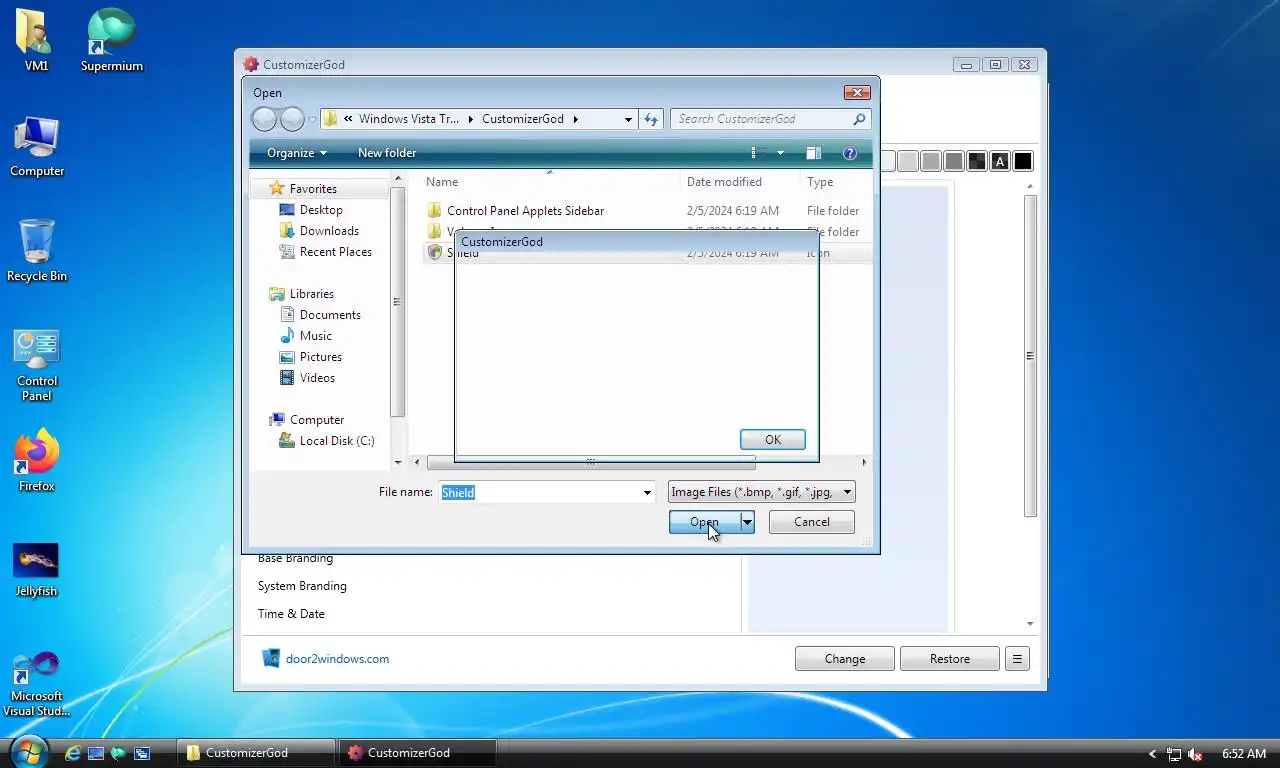Click the Switch between windows quick launch icon
This screenshot has width=1280, height=768.
point(142,753)
